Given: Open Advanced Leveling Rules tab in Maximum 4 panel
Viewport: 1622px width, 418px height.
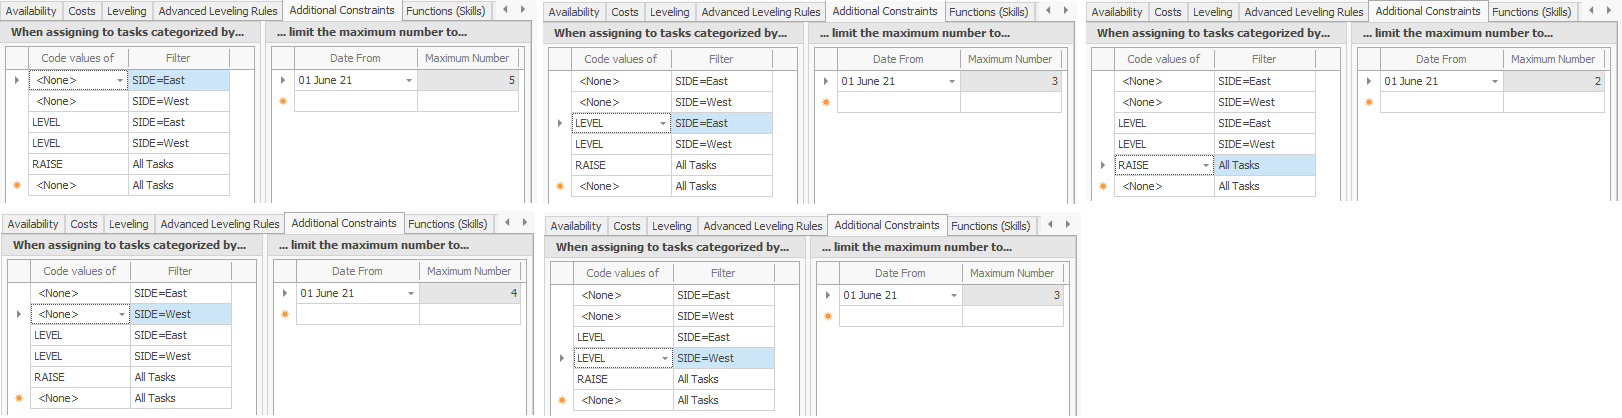Looking at the screenshot, I should 220,224.
